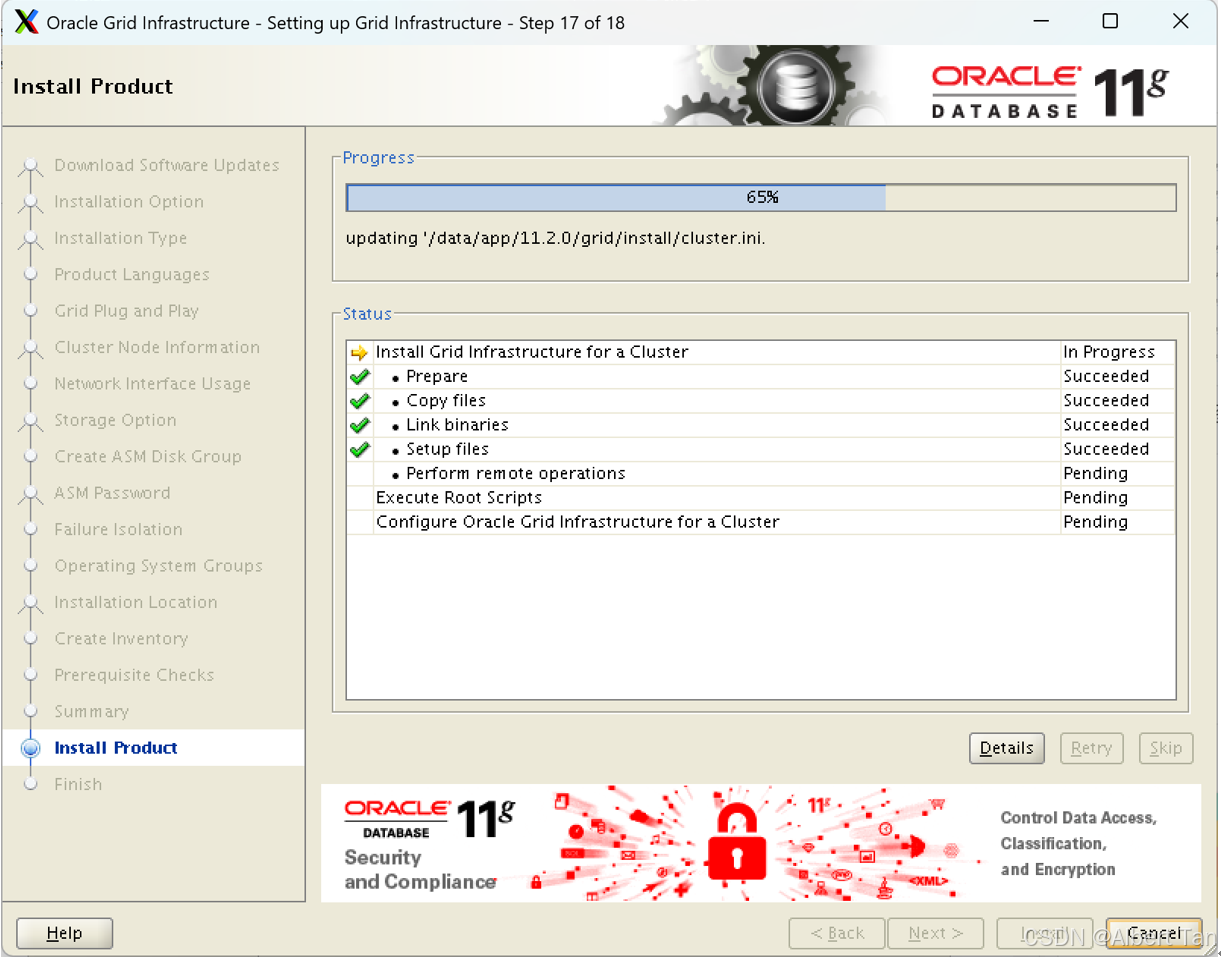Click the 65% progress bar

click(x=761, y=198)
